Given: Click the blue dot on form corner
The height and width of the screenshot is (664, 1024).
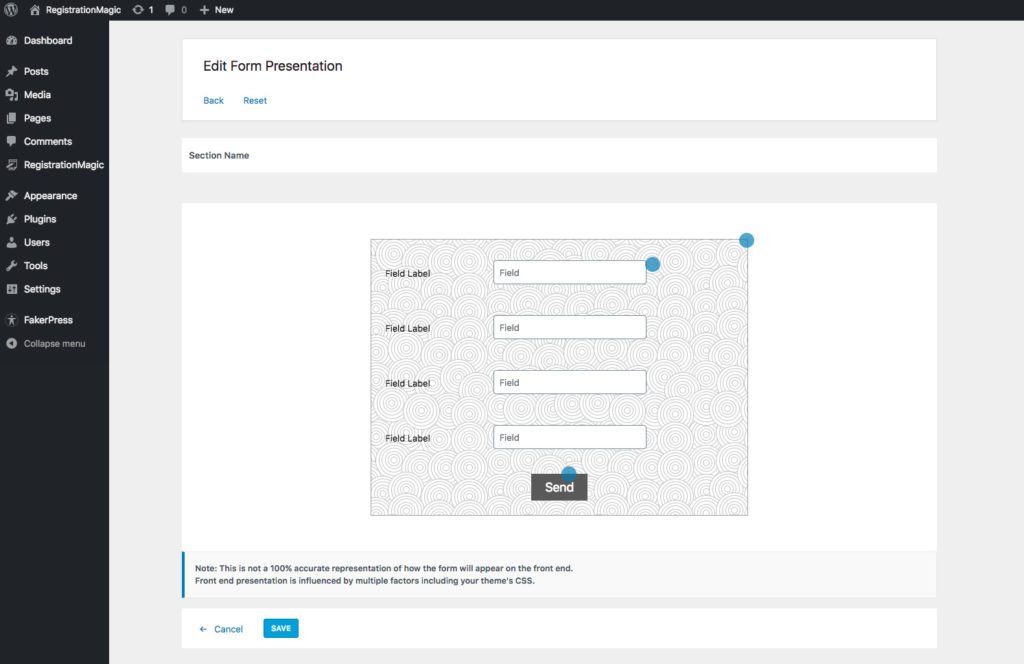Looking at the screenshot, I should (746, 240).
